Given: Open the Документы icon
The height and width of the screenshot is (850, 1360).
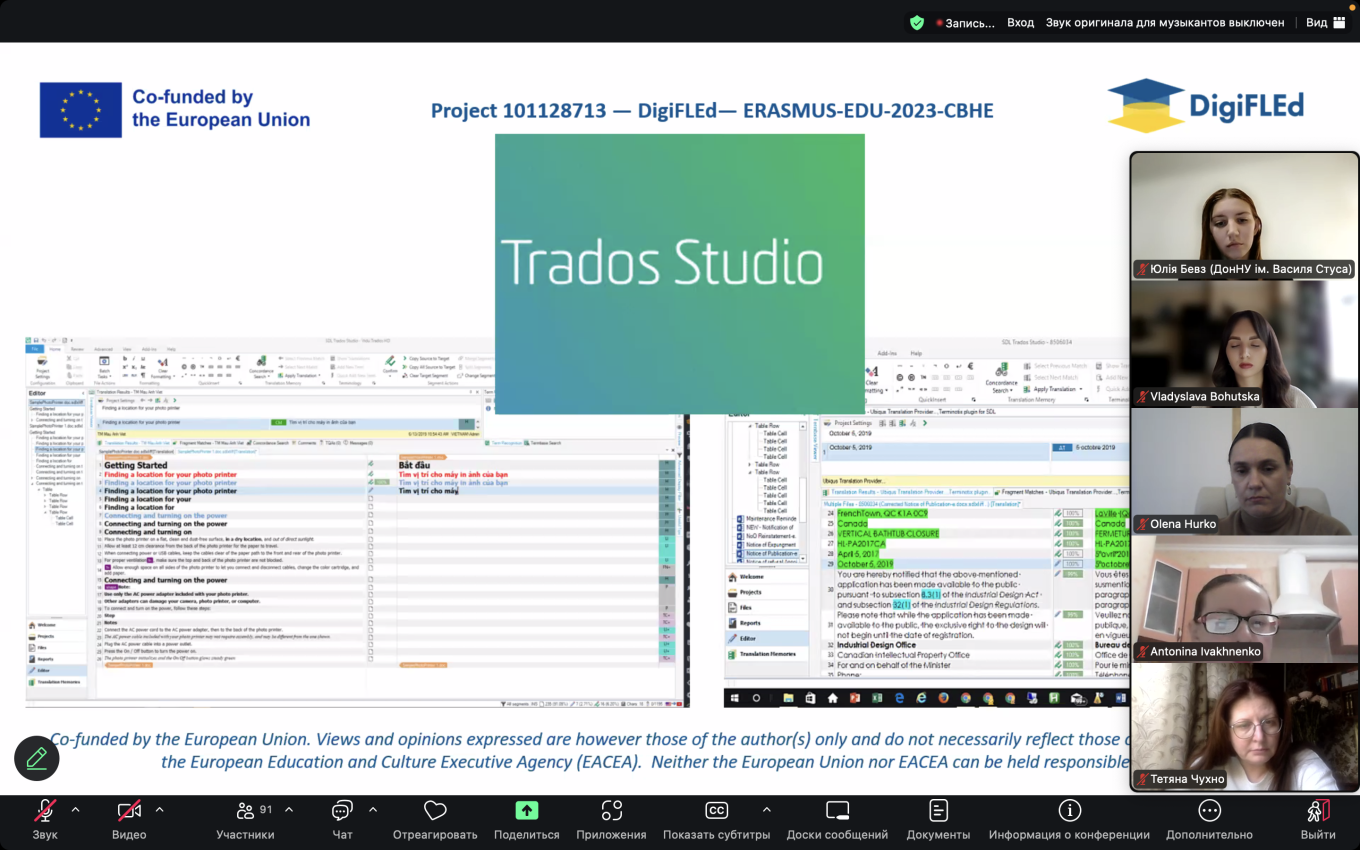Looking at the screenshot, I should (x=938, y=811).
